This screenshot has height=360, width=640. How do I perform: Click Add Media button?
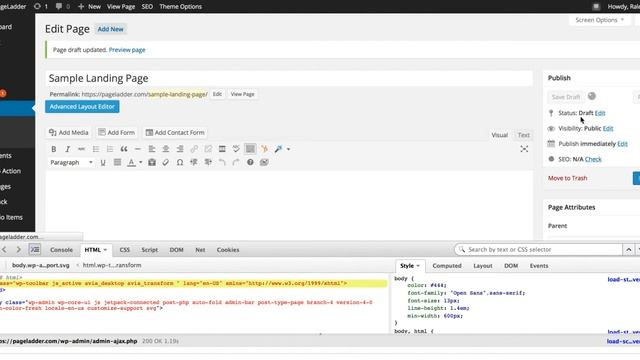point(69,133)
